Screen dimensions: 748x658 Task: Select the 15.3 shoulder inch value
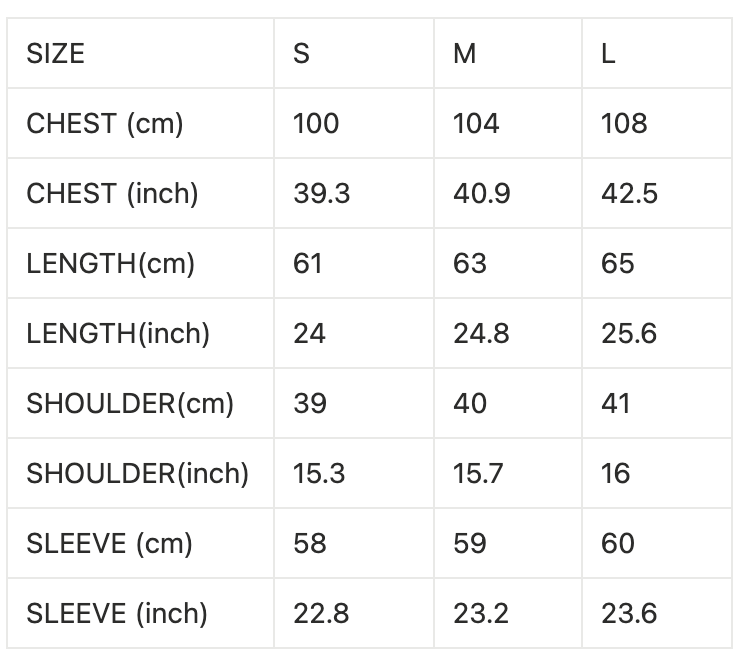coord(319,473)
